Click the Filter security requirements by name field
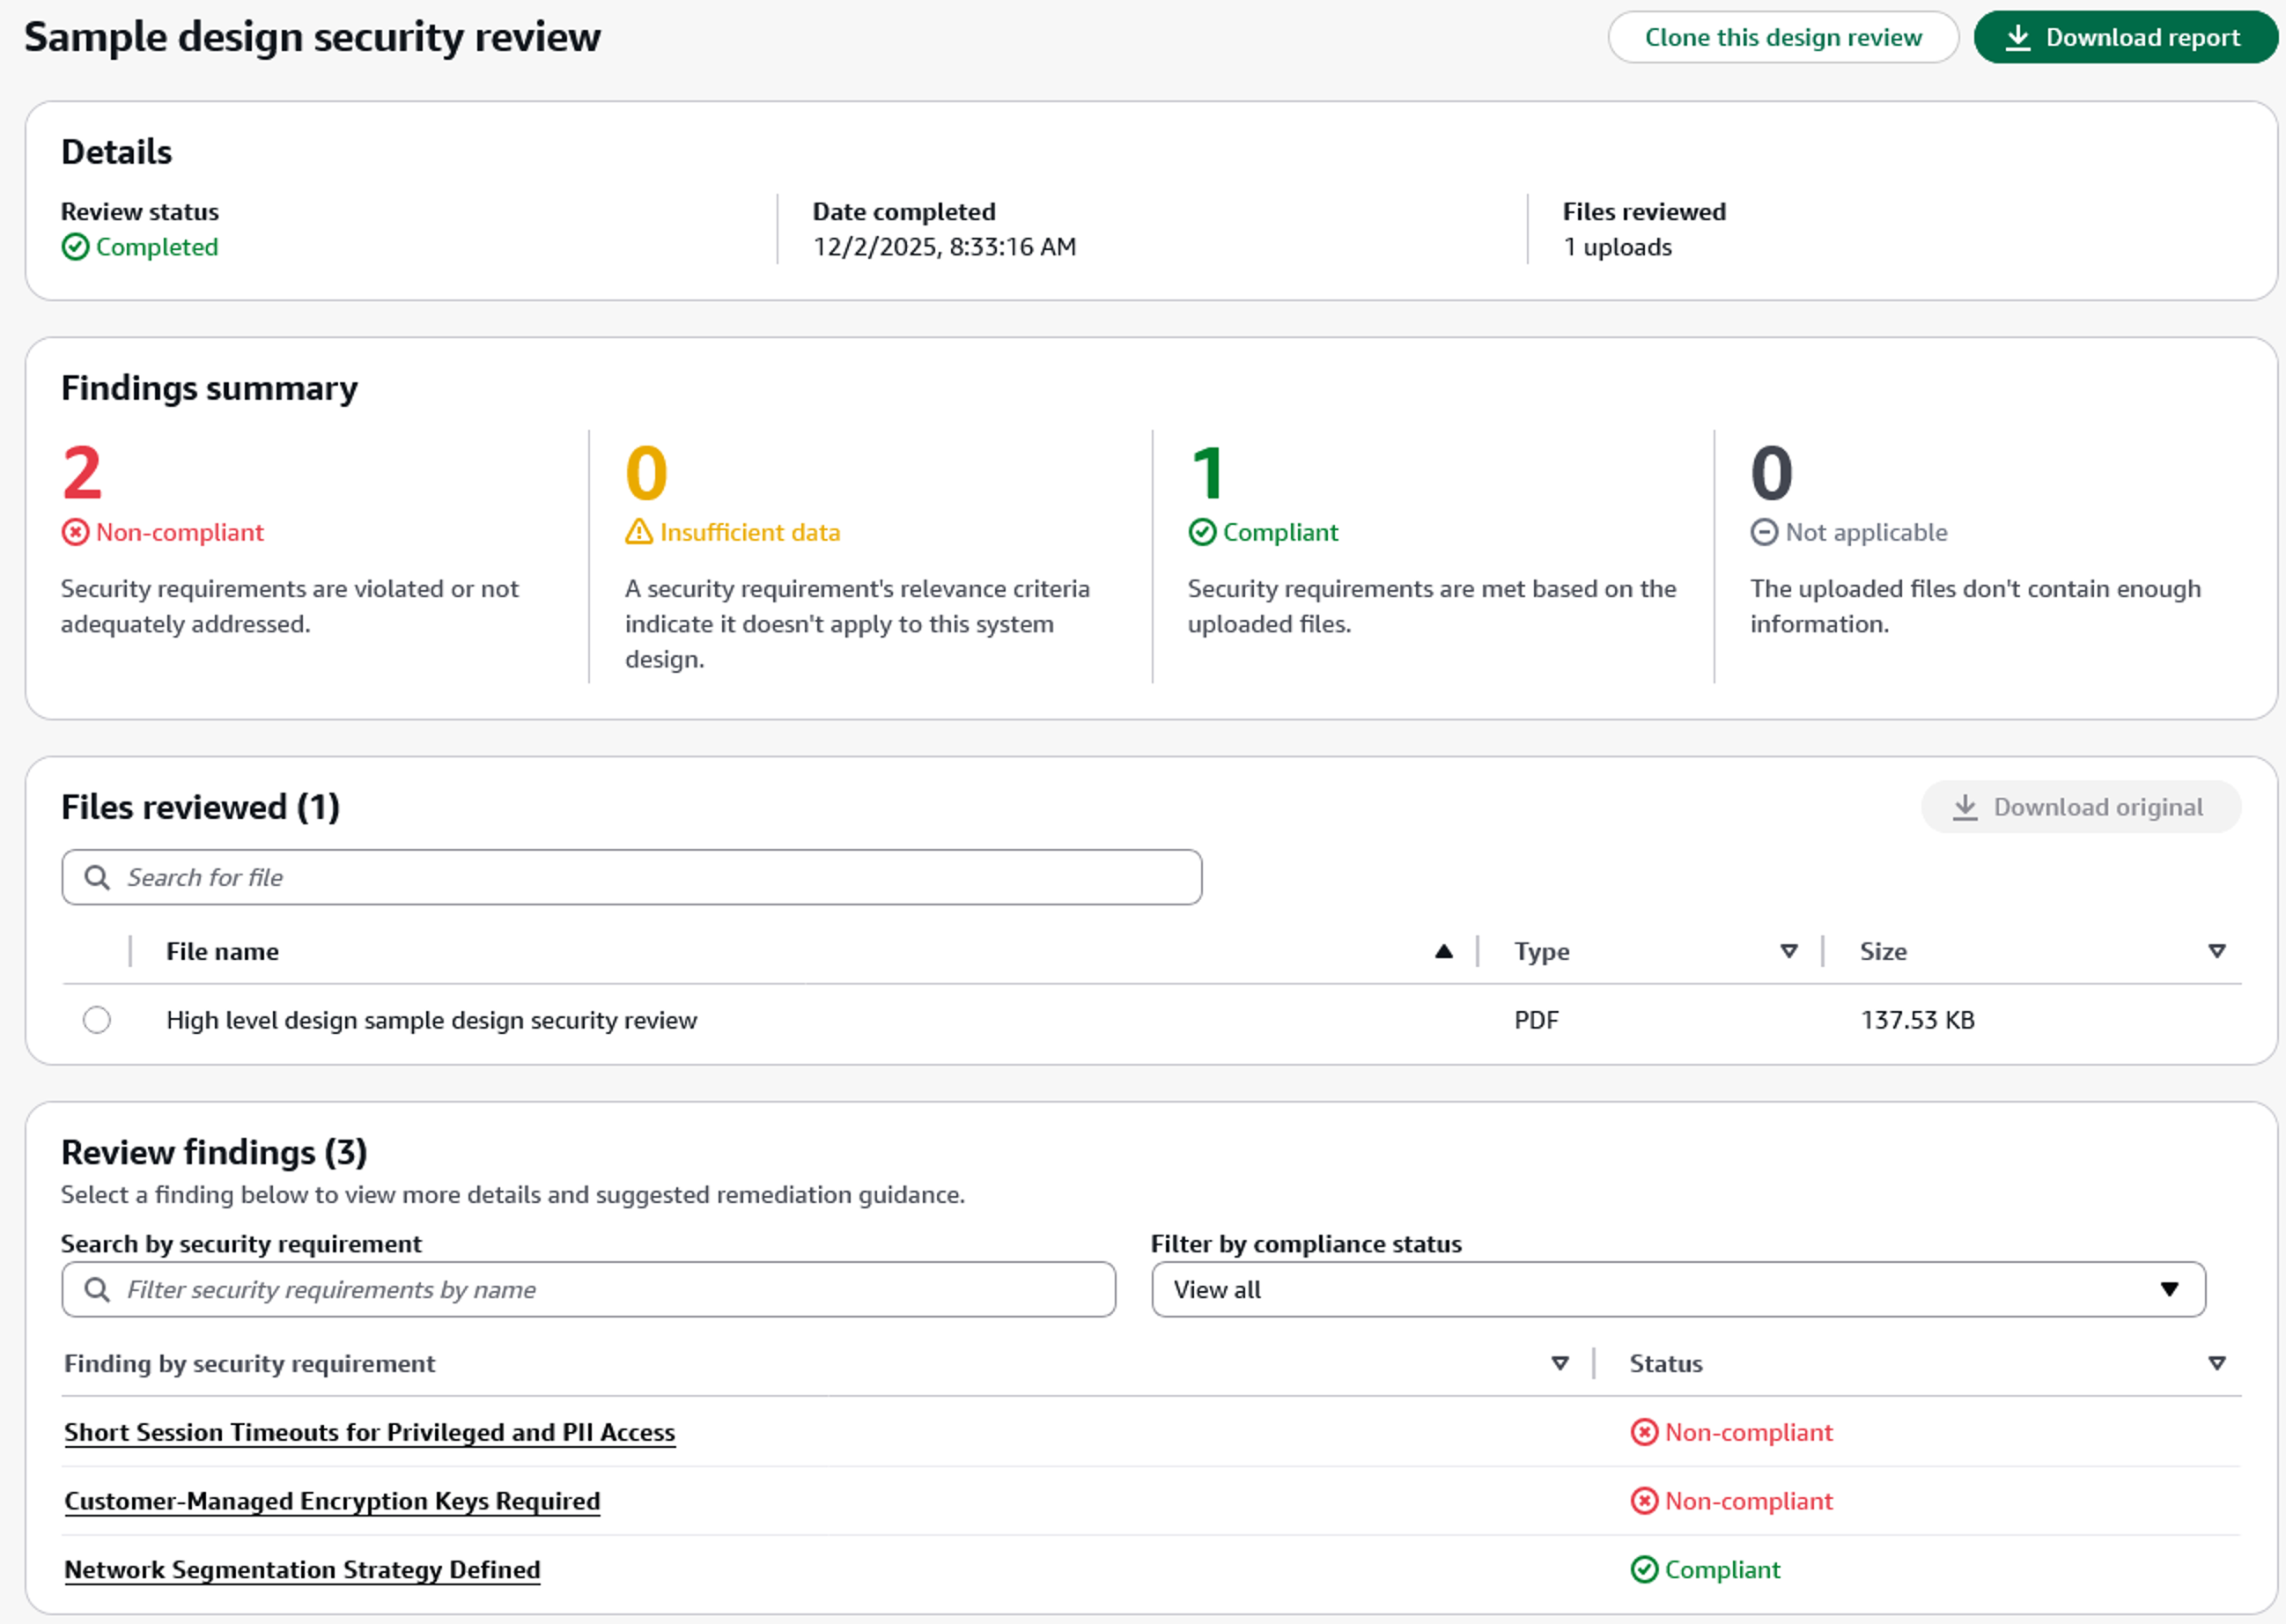This screenshot has height=1624, width=2286. (x=600, y=1289)
